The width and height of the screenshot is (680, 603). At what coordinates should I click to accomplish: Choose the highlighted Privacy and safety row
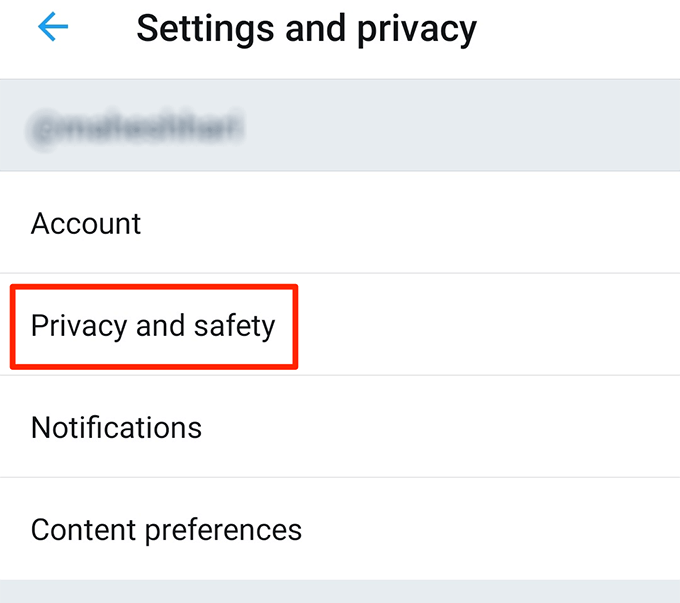coord(153,326)
